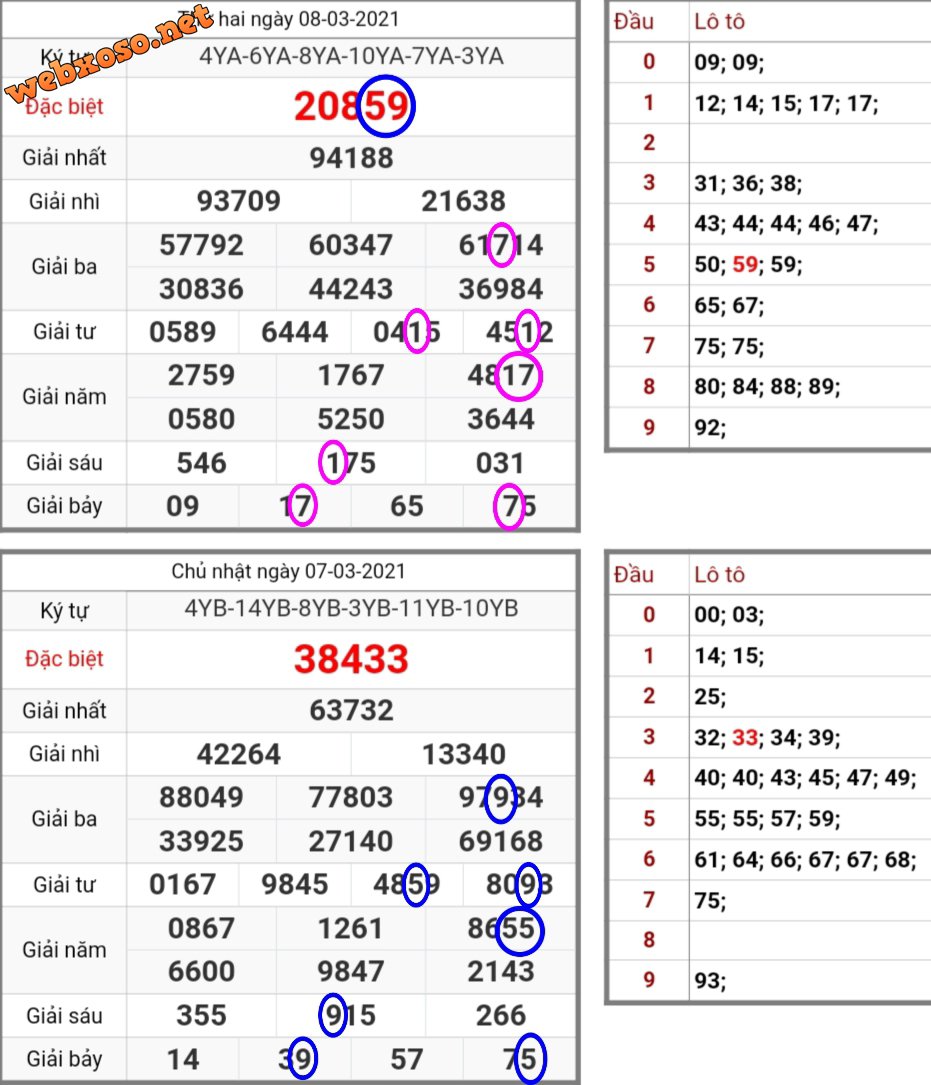Select third prize number 60347
Image resolution: width=931 pixels, height=1085 pixels.
click(351, 245)
